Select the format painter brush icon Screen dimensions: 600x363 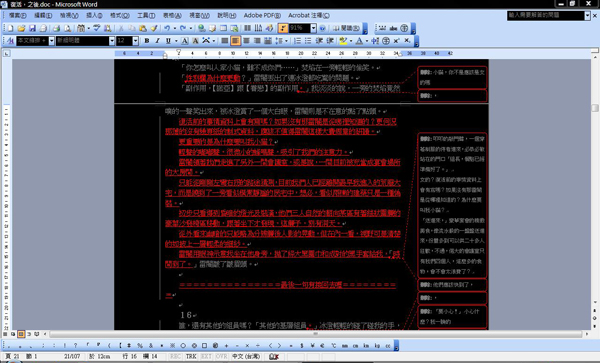click(154, 28)
